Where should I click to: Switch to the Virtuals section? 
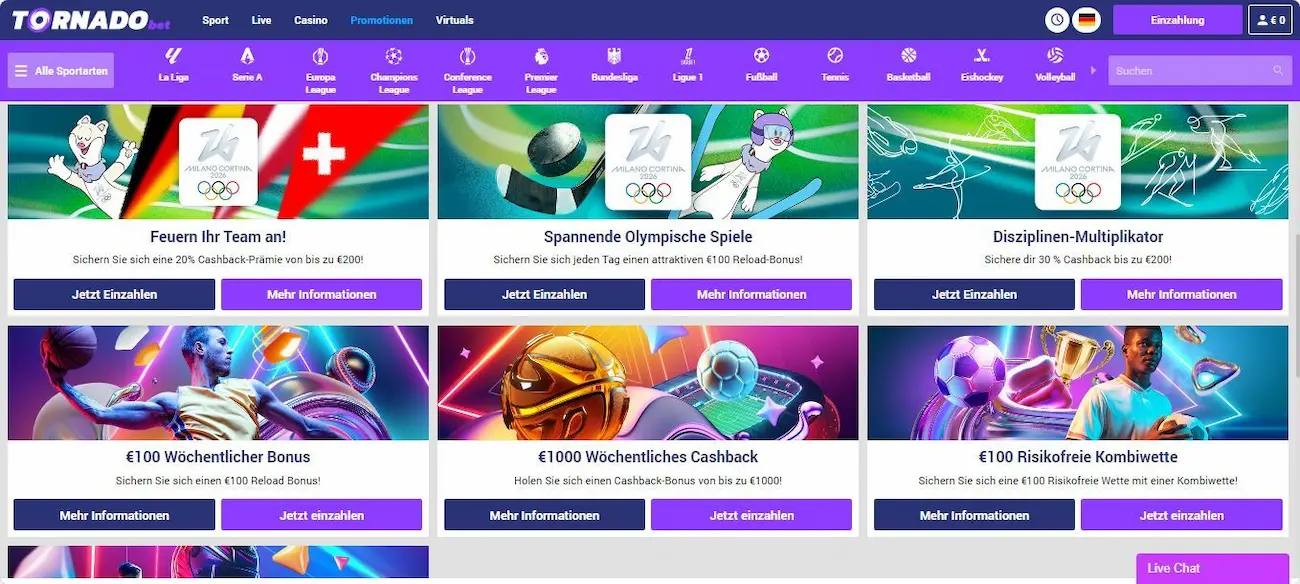[x=455, y=20]
